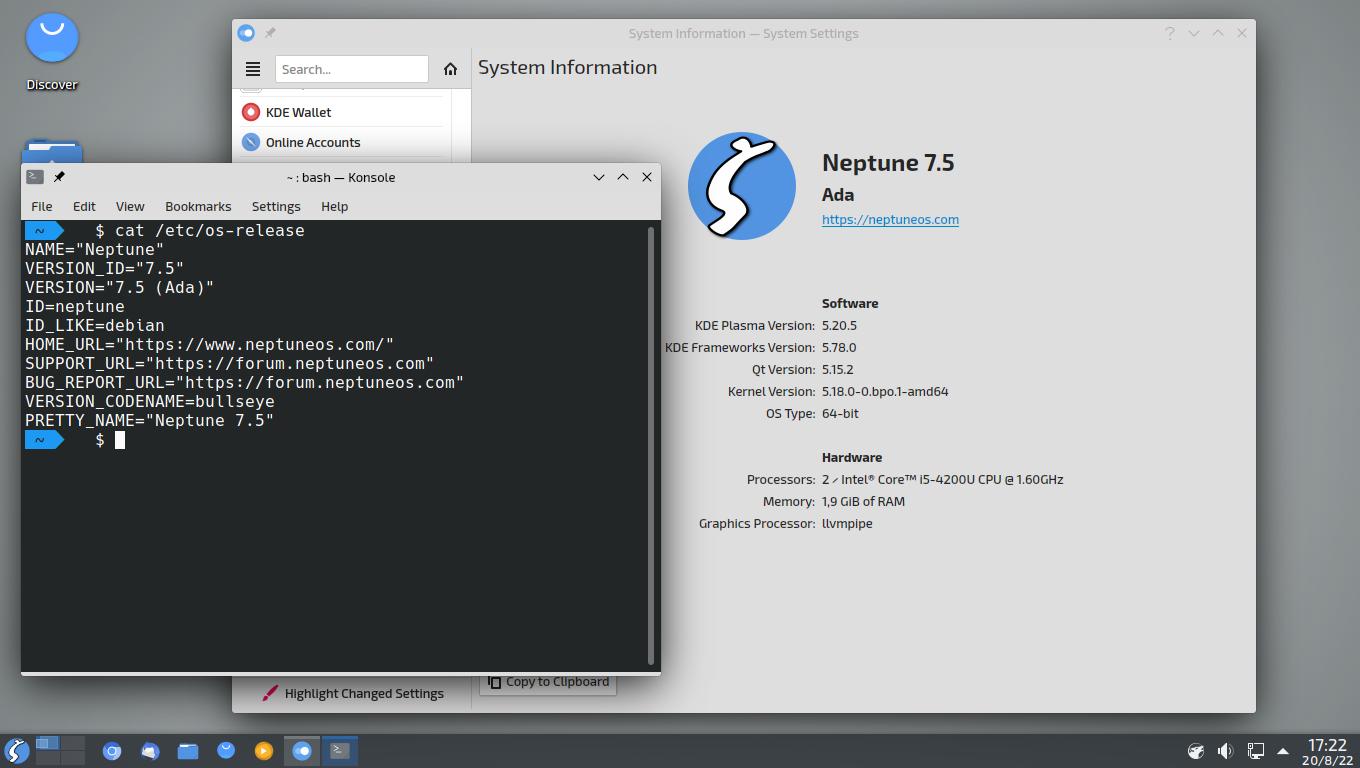Open Konsole Bookmarks menu
Viewport: 1360px width, 768px height.
[198, 206]
